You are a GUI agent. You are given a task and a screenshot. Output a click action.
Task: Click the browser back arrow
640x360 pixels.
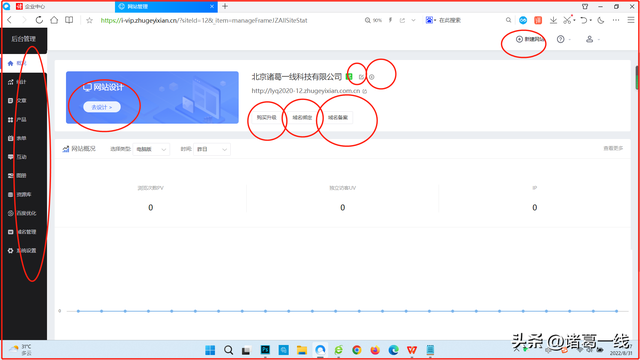pos(10,20)
